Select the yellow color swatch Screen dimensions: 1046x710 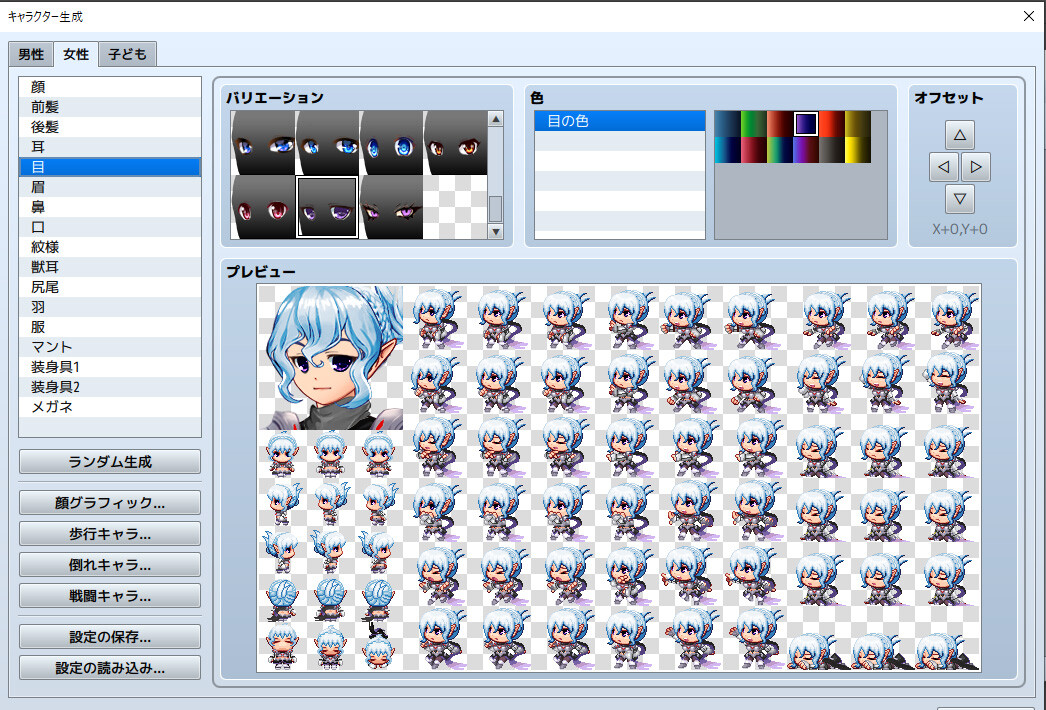pos(858,150)
